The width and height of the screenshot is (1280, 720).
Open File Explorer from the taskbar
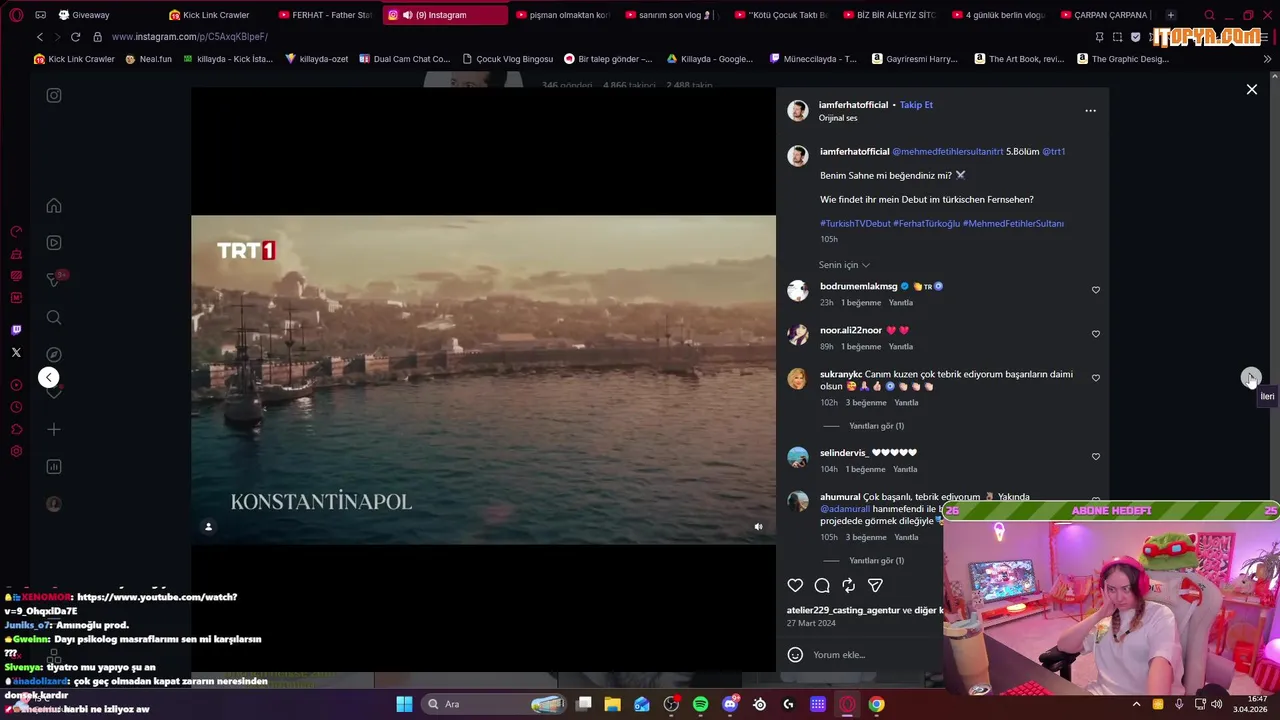tap(612, 704)
